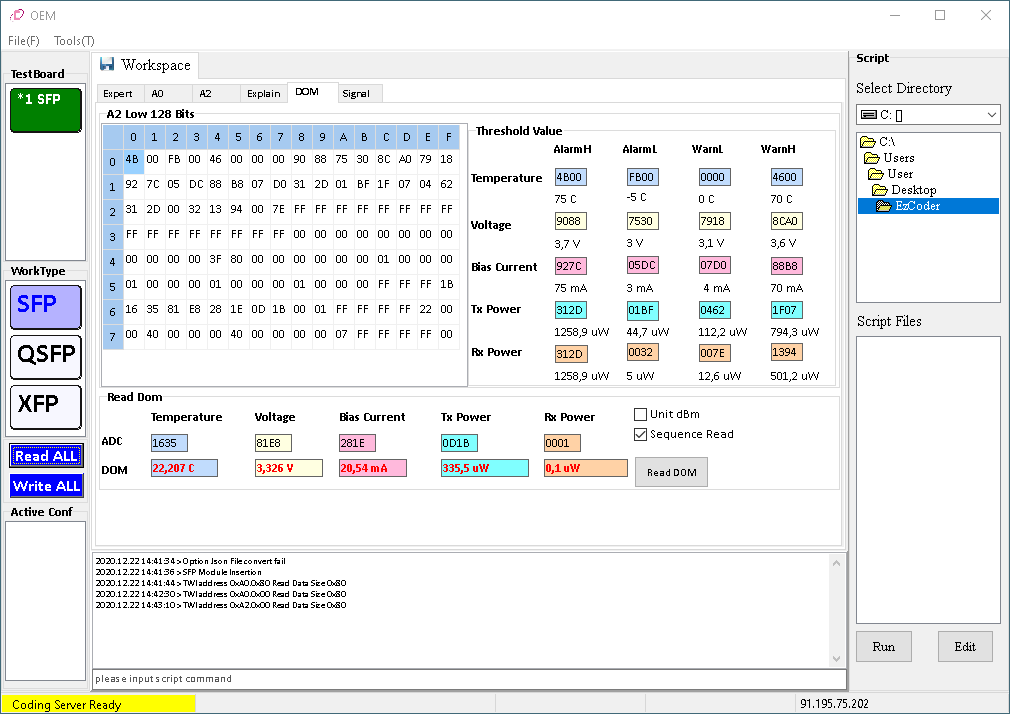Open the EzCoder folder
The height and width of the screenshot is (714, 1010).
tap(916, 206)
